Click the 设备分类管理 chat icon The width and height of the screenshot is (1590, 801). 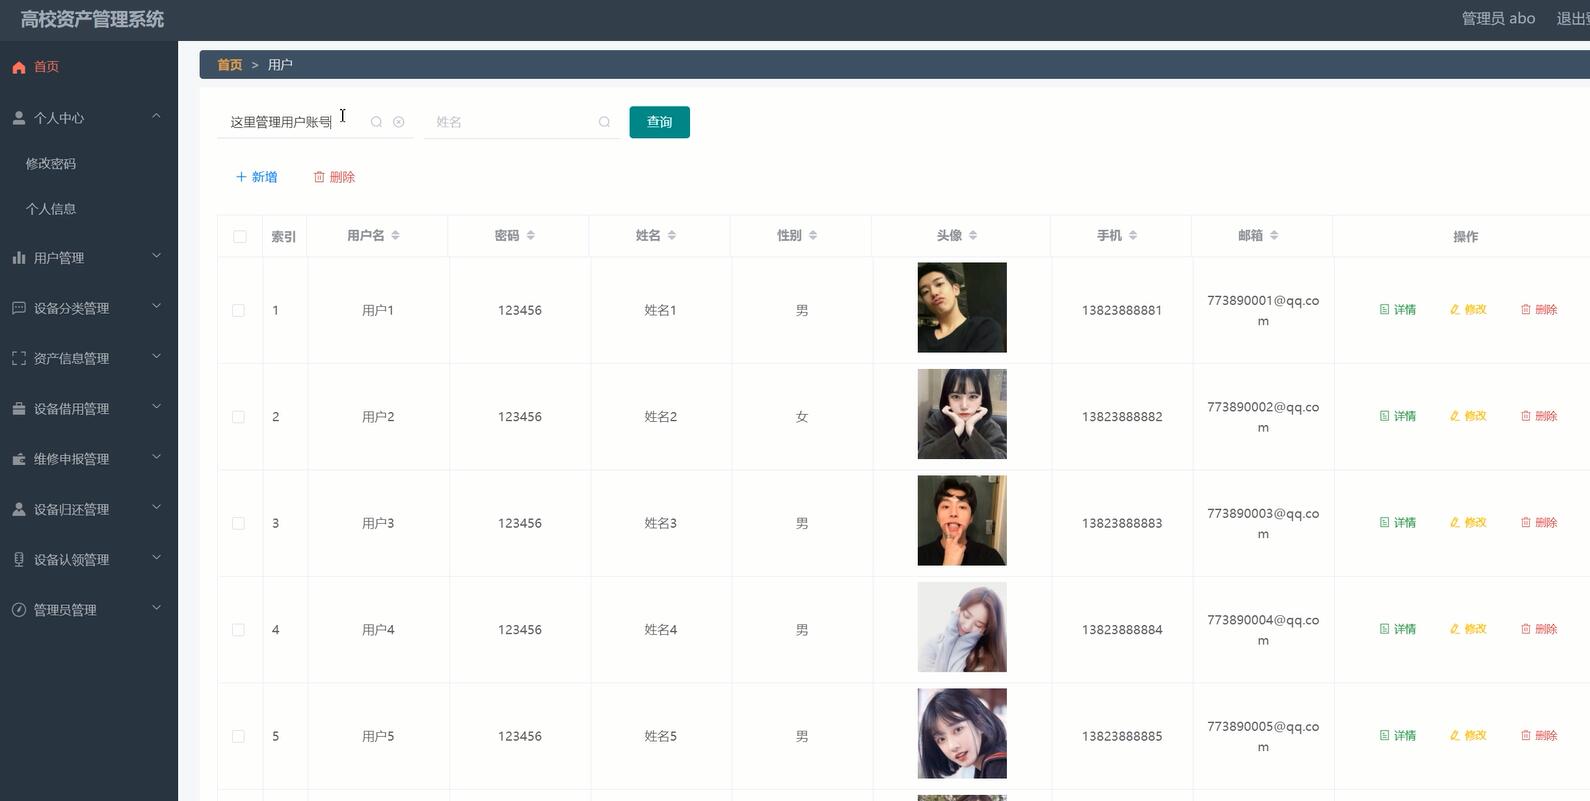click(18, 308)
